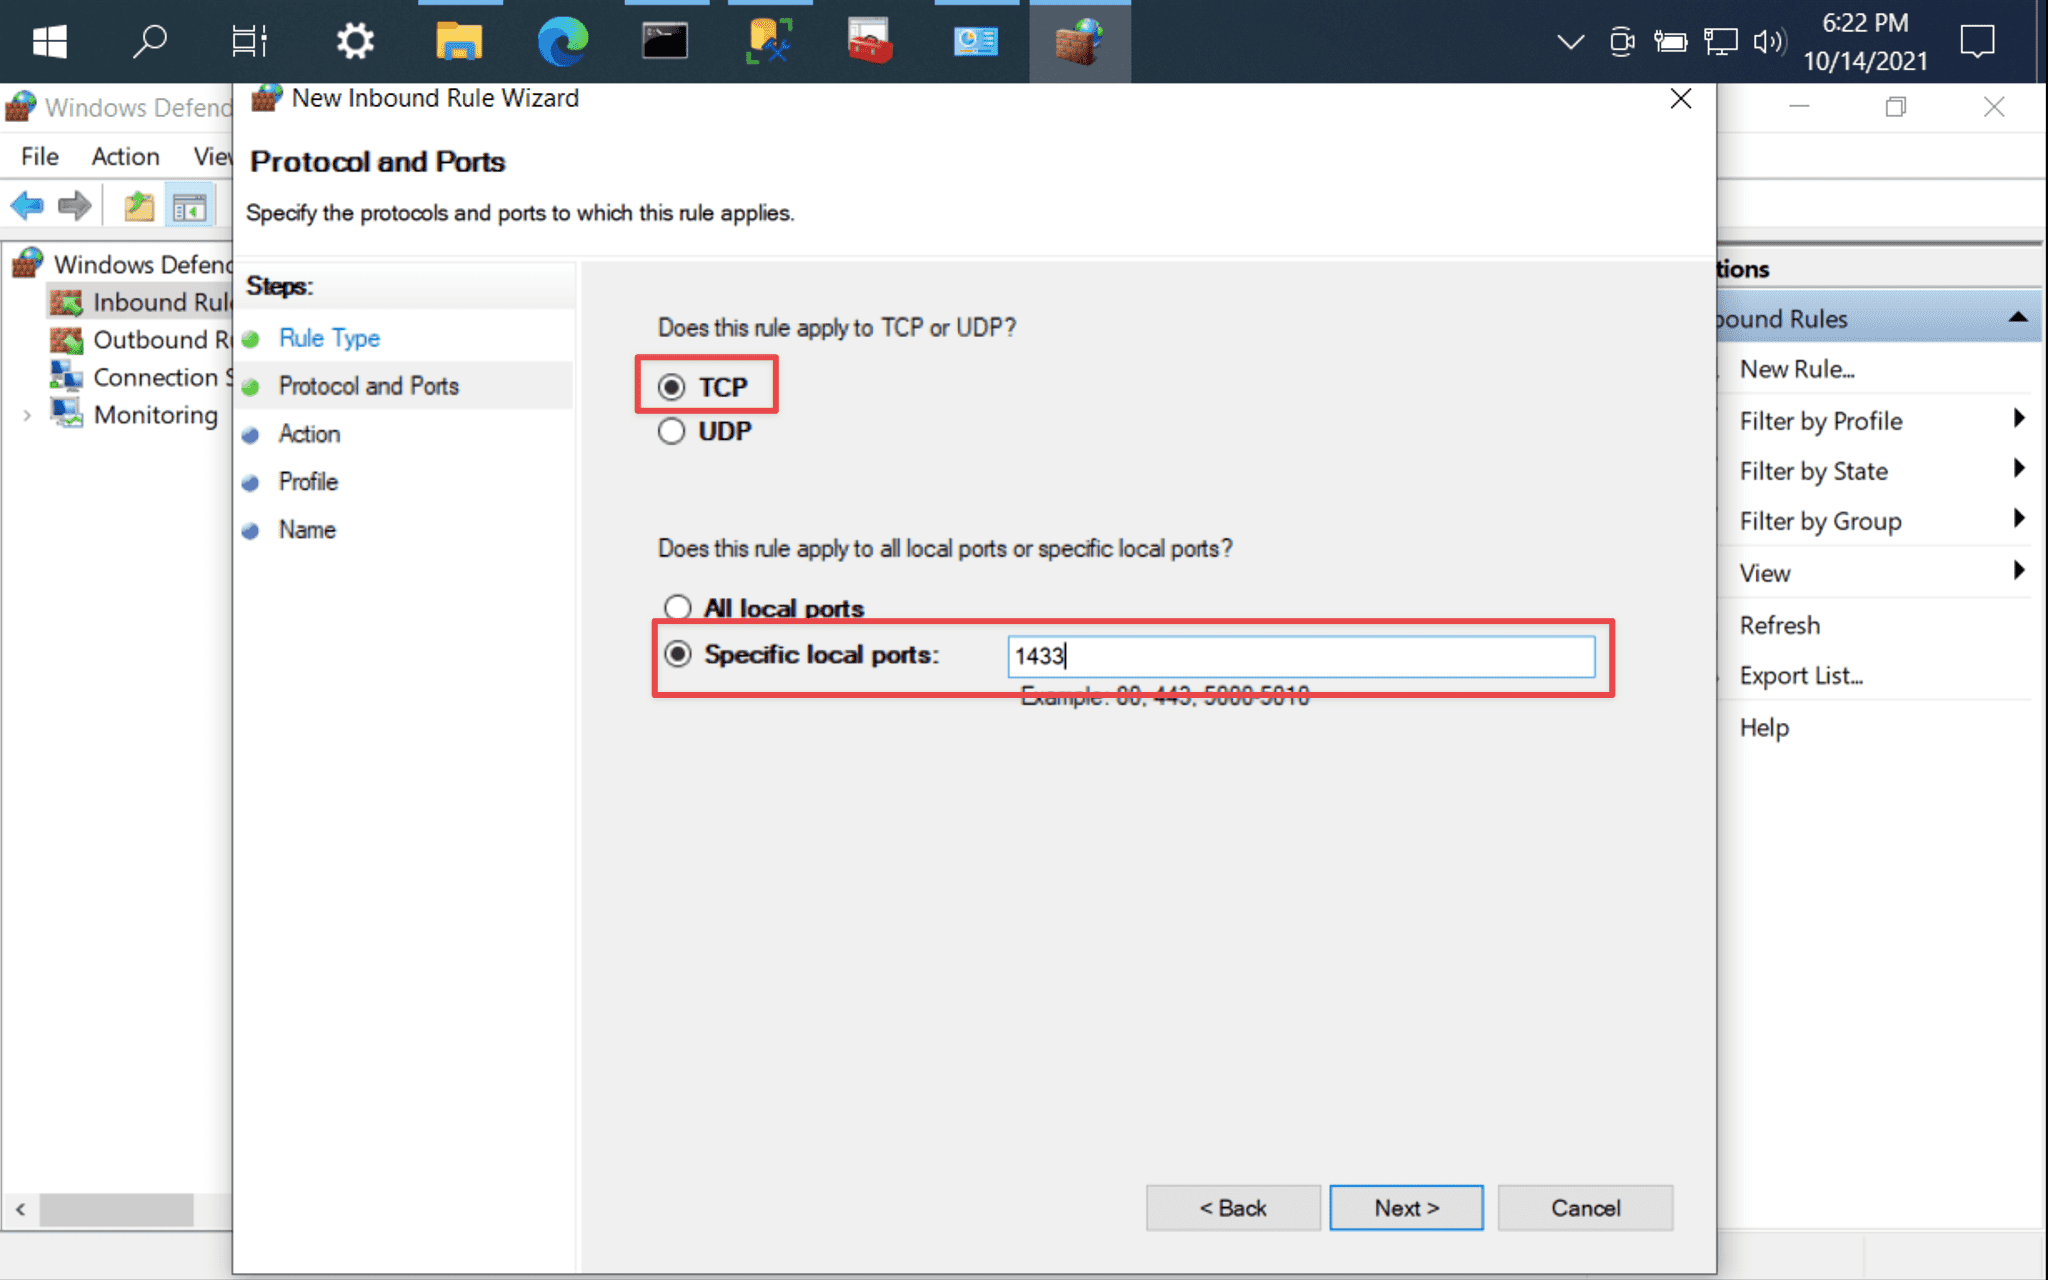Cancel the New Inbound Rule Wizard
Screen dimensions: 2048x1280
(x=1585, y=1208)
